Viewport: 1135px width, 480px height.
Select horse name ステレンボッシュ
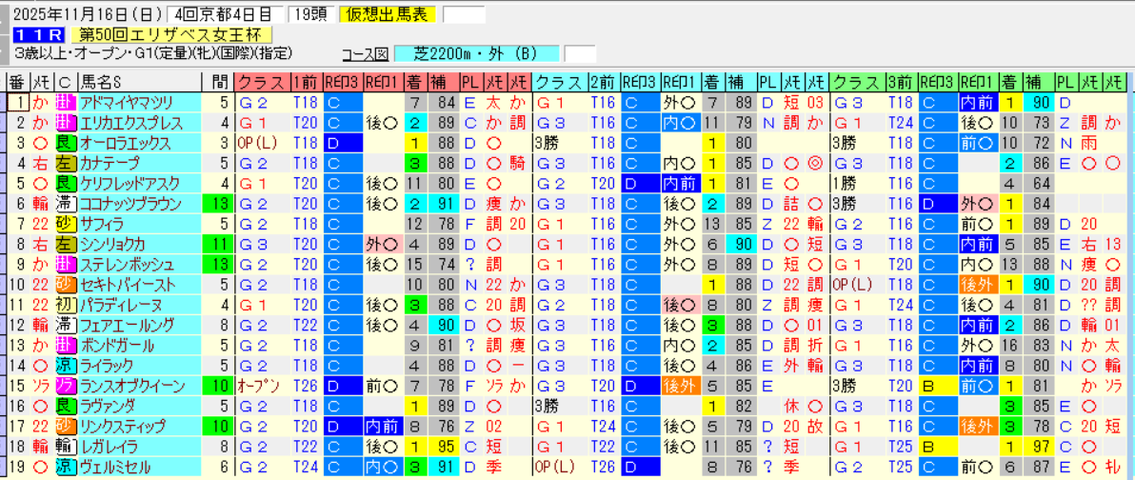(x=126, y=264)
